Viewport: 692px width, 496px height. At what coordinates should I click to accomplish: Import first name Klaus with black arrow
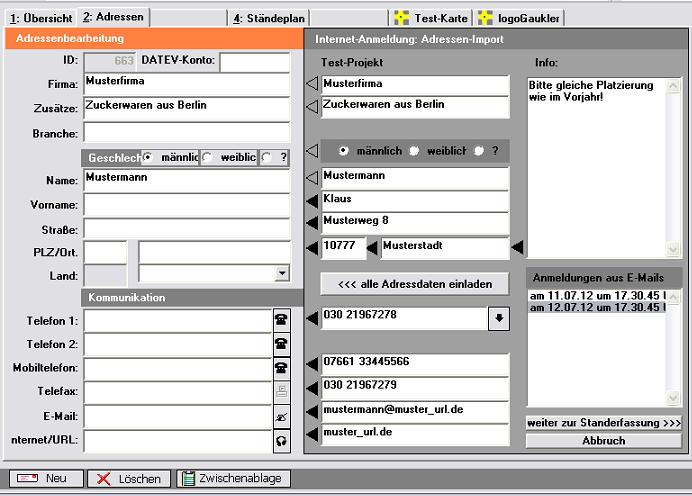click(312, 201)
